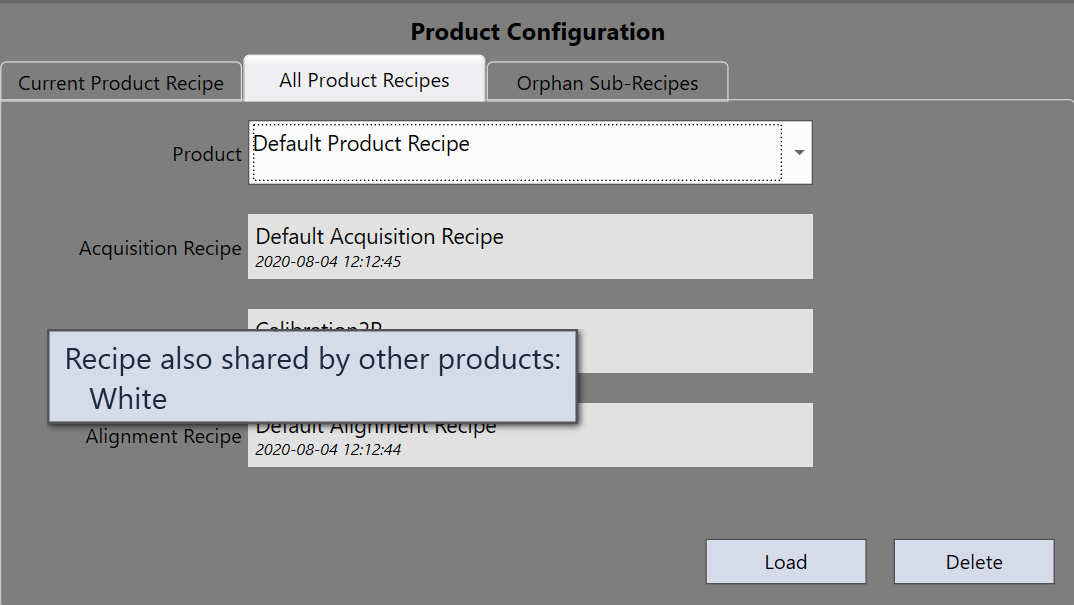Select the Default Acquisition Recipe name
This screenshot has width=1074, height=605.
[379, 237]
